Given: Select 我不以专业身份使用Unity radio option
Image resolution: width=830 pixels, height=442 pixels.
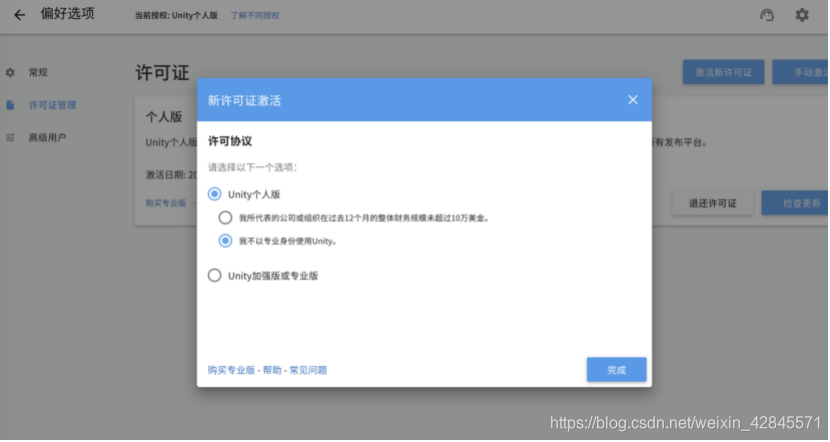Looking at the screenshot, I should click(225, 241).
